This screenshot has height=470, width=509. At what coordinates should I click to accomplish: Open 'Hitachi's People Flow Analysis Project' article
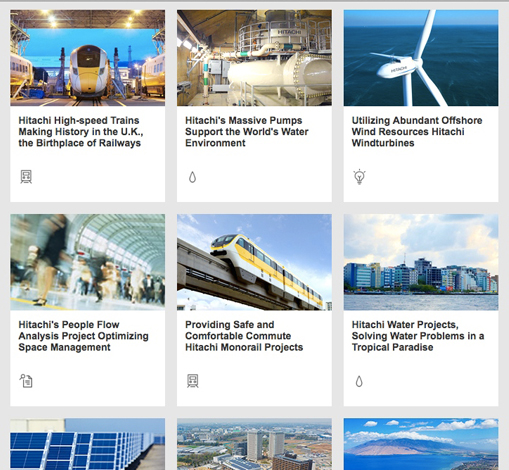click(x=83, y=336)
